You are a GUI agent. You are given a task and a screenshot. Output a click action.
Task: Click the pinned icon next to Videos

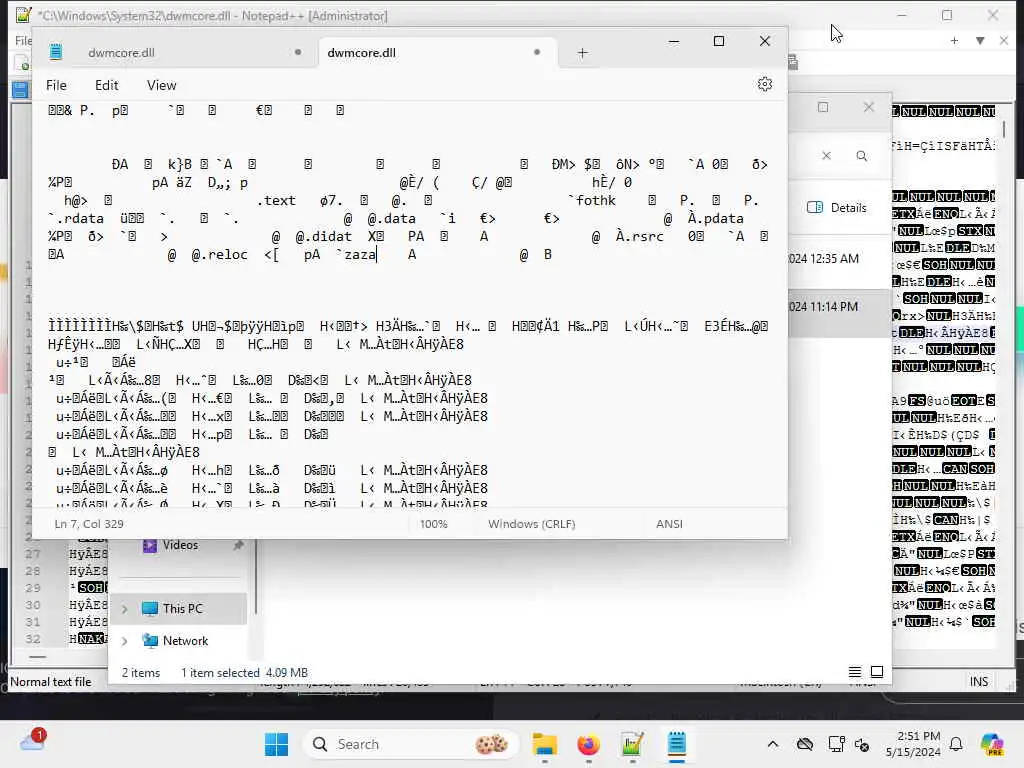238,545
